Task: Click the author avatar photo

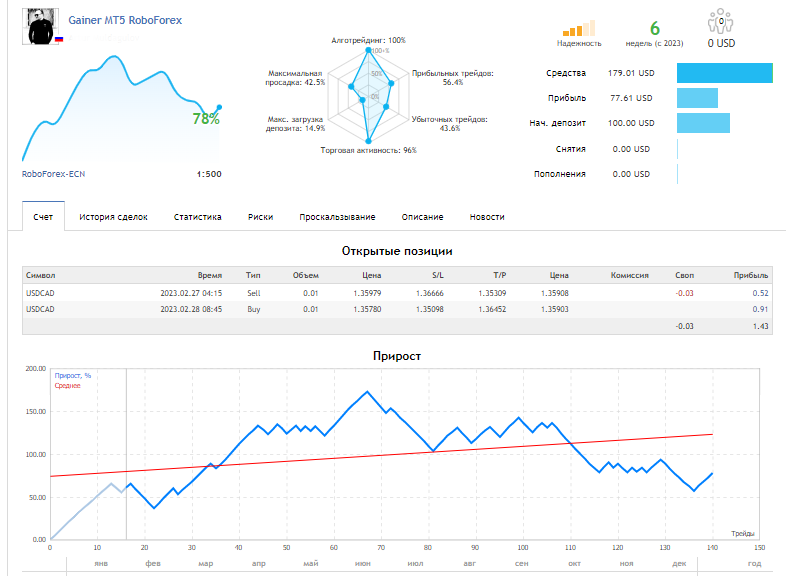Action: pos(40,27)
